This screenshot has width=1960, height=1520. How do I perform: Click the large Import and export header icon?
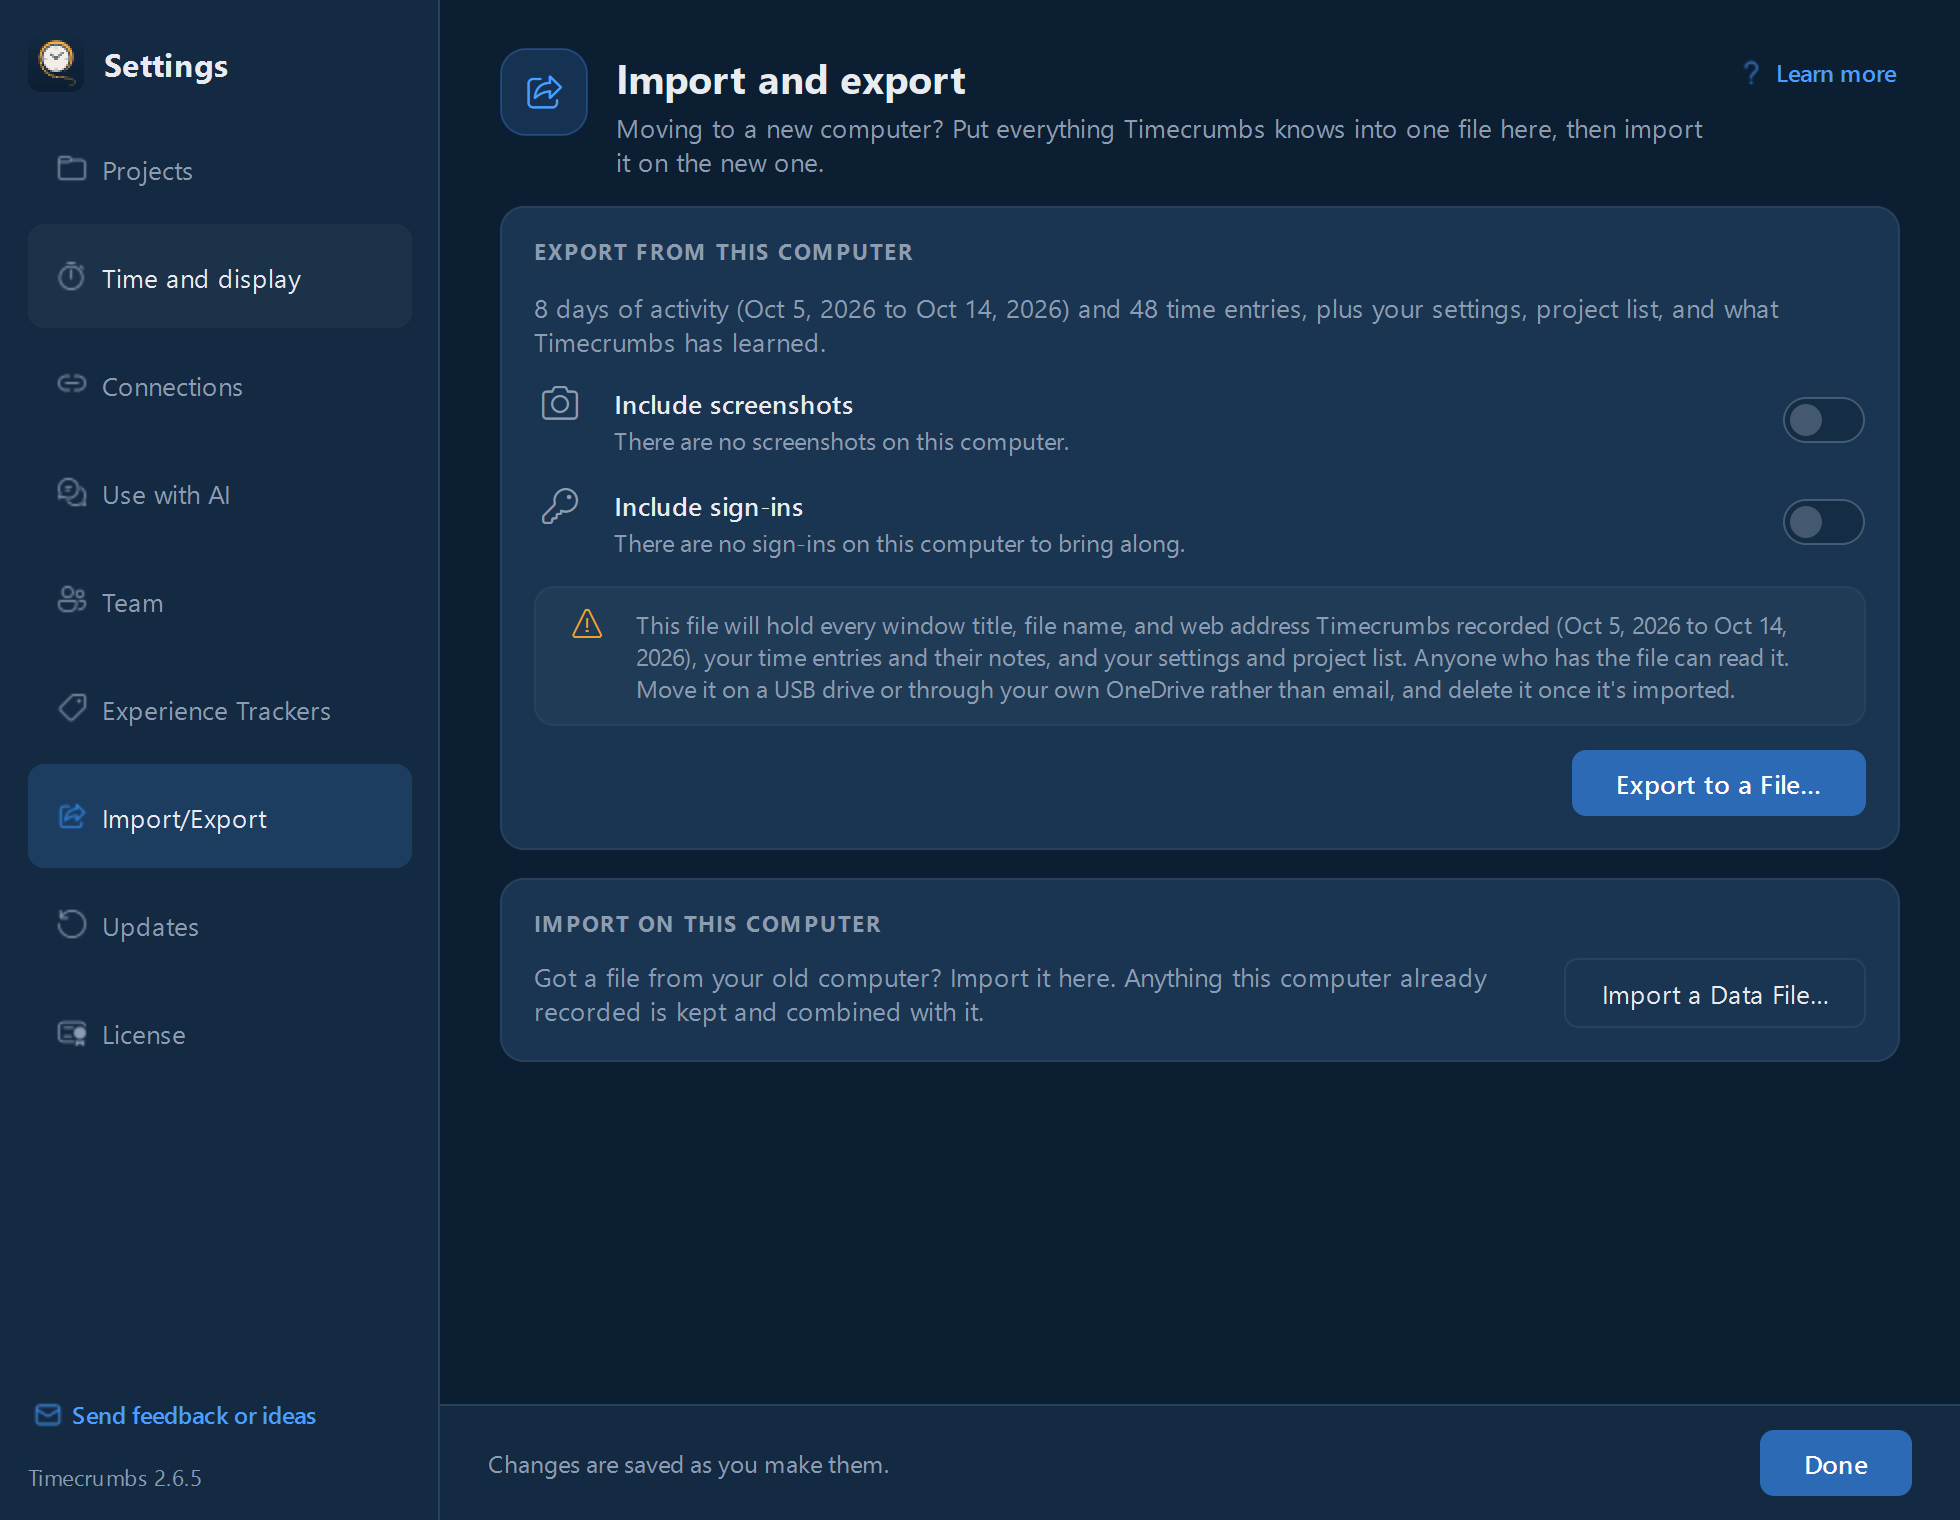pyautogui.click(x=544, y=92)
